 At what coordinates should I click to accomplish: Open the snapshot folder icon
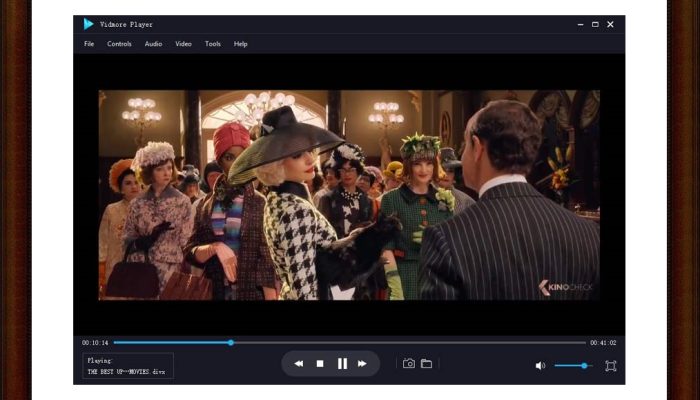pos(426,363)
